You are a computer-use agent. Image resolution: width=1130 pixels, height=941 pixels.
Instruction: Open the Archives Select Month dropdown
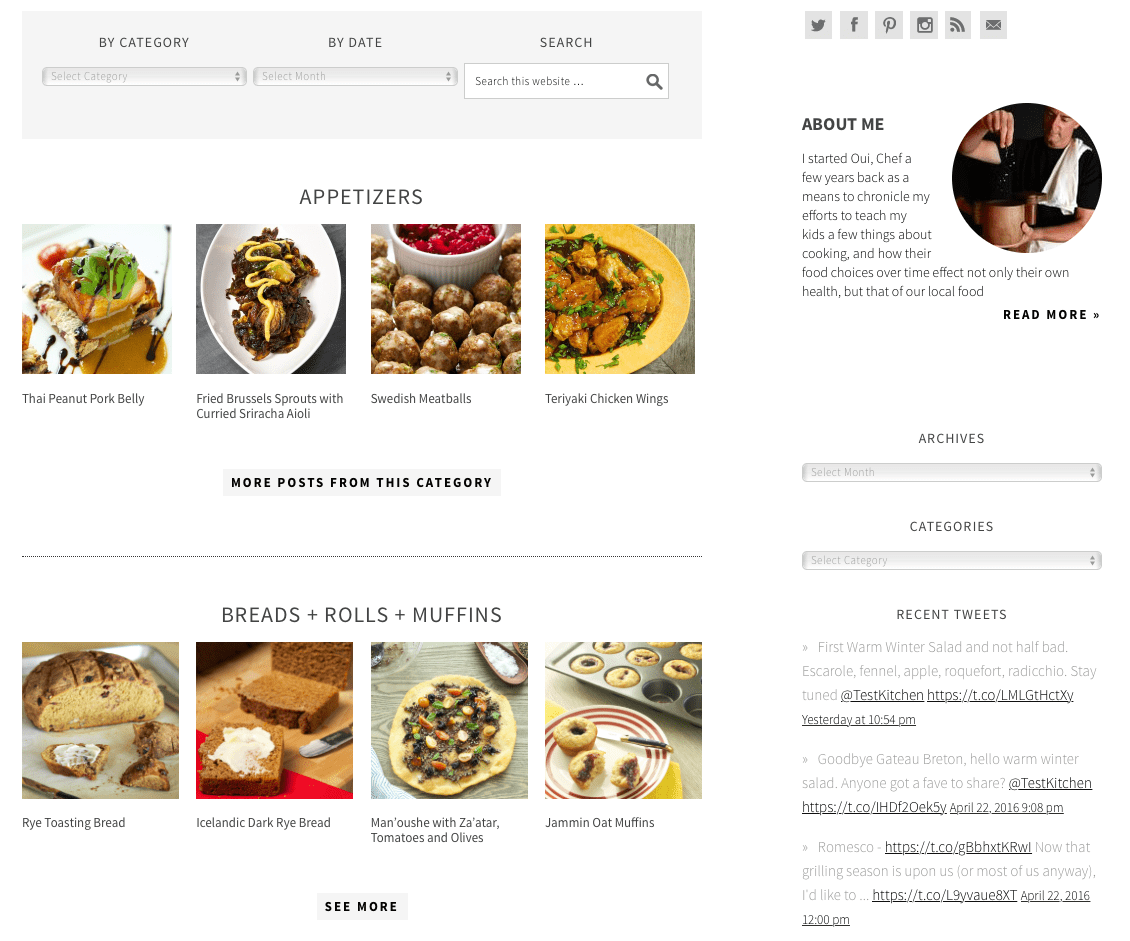pyautogui.click(x=951, y=472)
